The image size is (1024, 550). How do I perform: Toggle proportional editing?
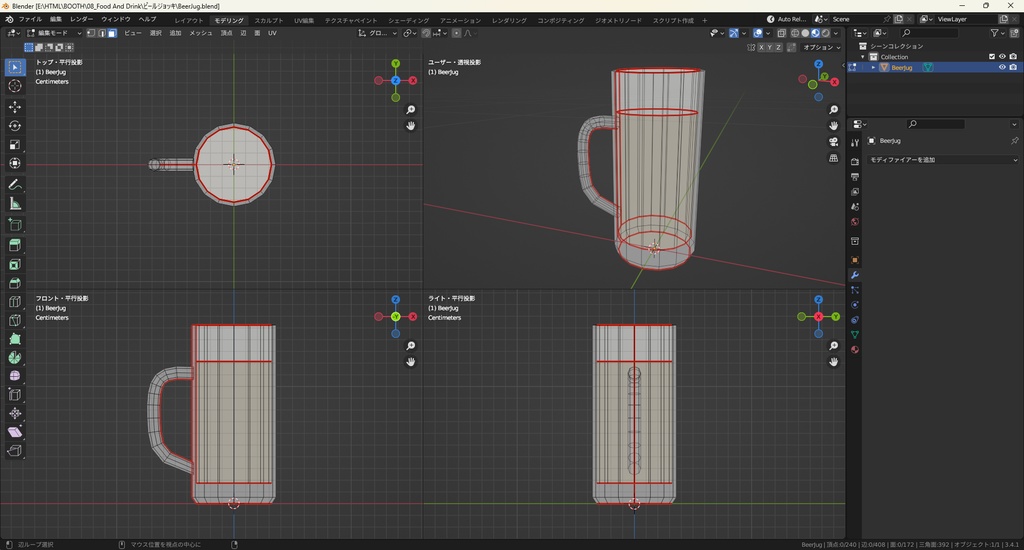[456, 33]
